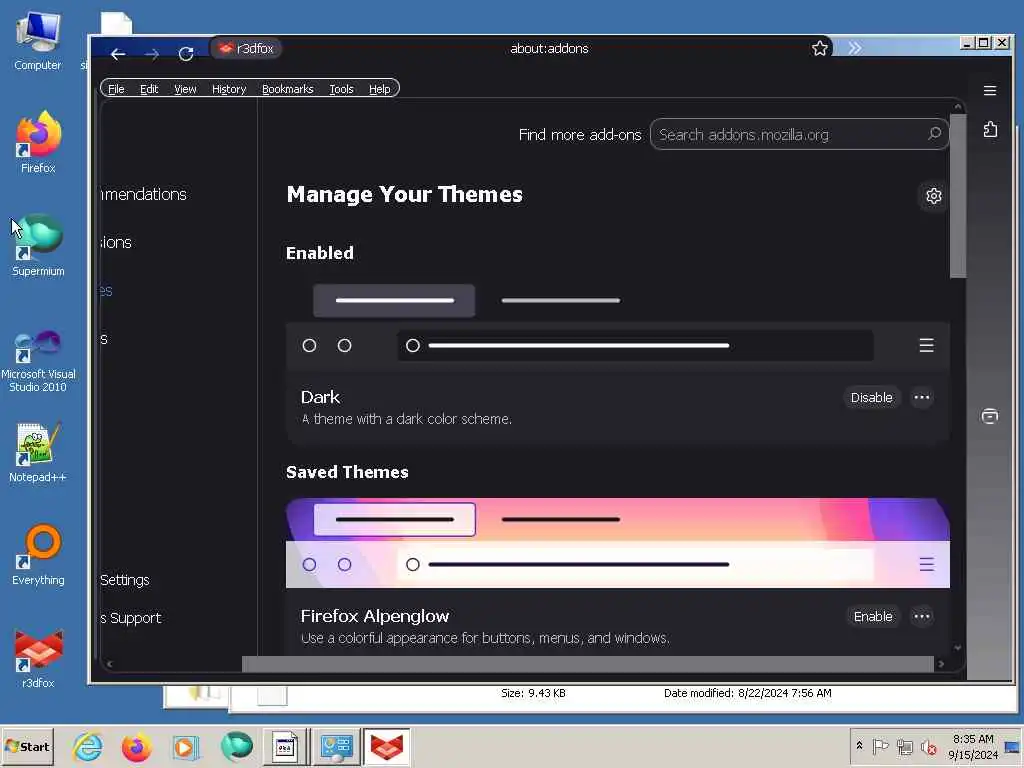Image resolution: width=1024 pixels, height=768 pixels.
Task: Focus the Search addons.mozilla.org field
Action: 799,135
